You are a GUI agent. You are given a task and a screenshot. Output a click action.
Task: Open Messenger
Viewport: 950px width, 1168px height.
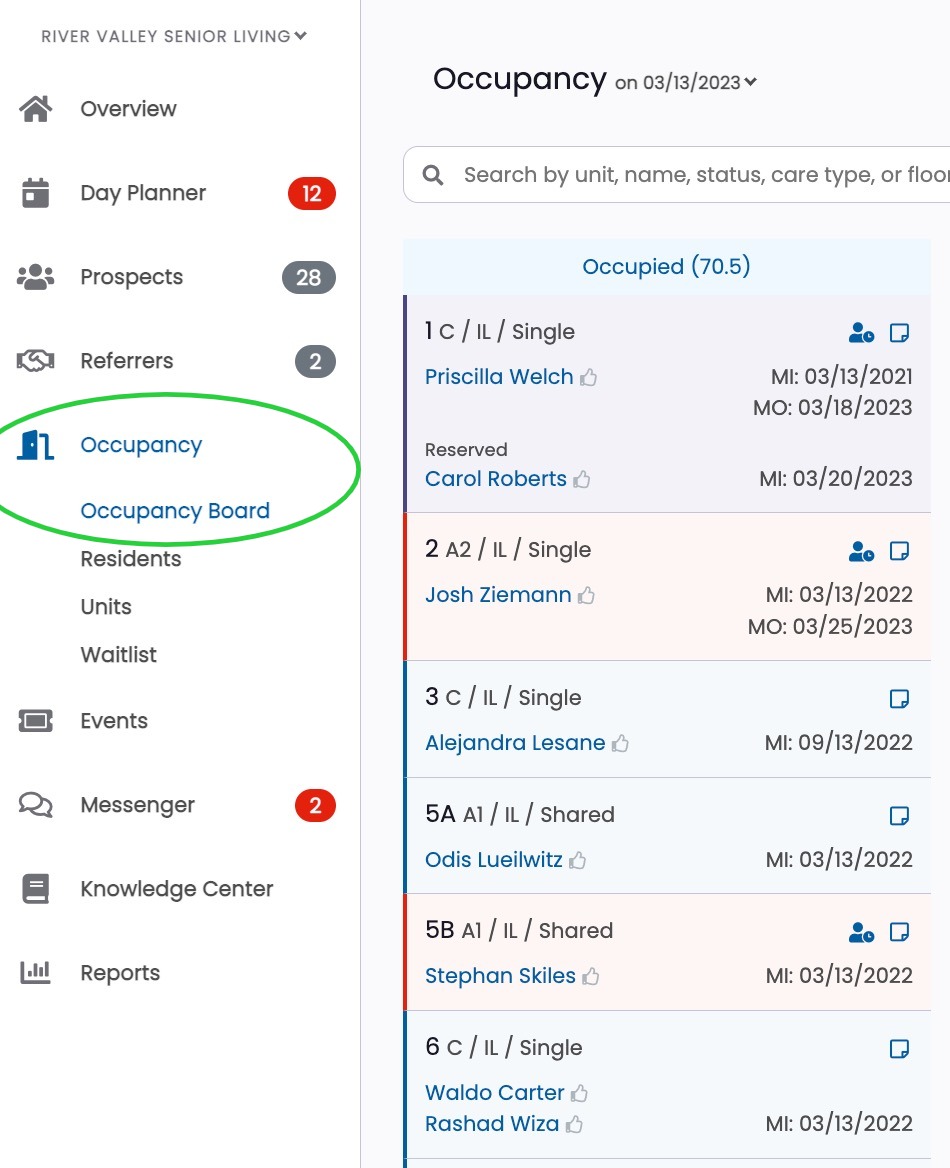(137, 805)
